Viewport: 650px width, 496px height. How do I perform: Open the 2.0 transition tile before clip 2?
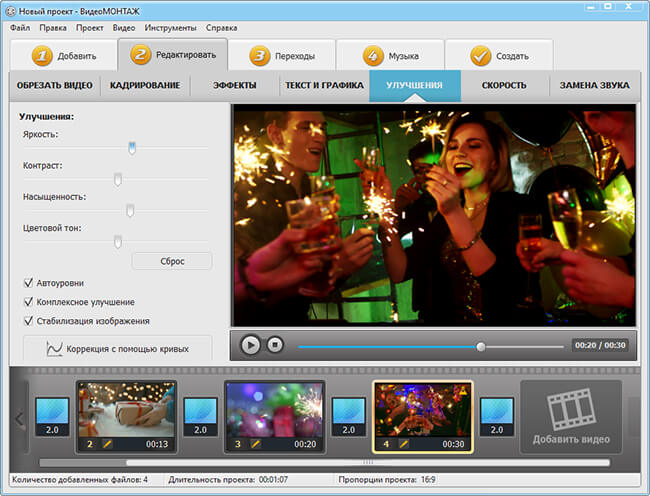[x=52, y=416]
